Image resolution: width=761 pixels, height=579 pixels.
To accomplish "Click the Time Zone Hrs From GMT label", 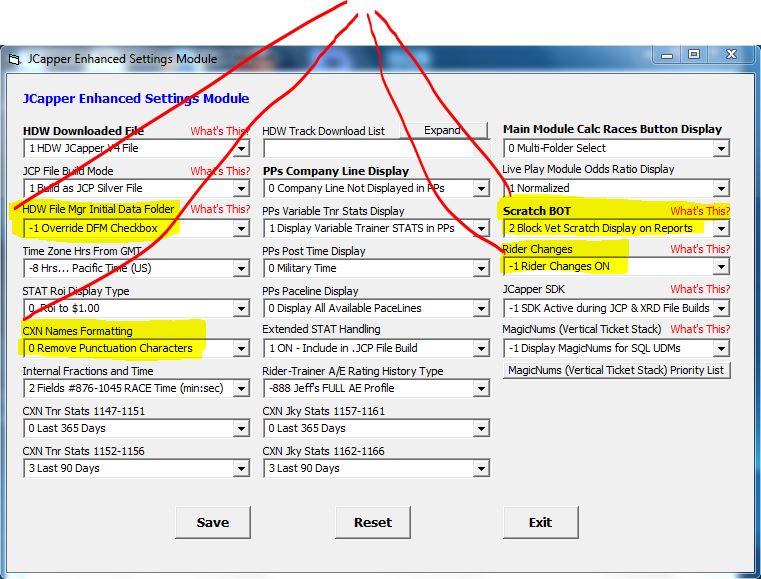I will [82, 251].
